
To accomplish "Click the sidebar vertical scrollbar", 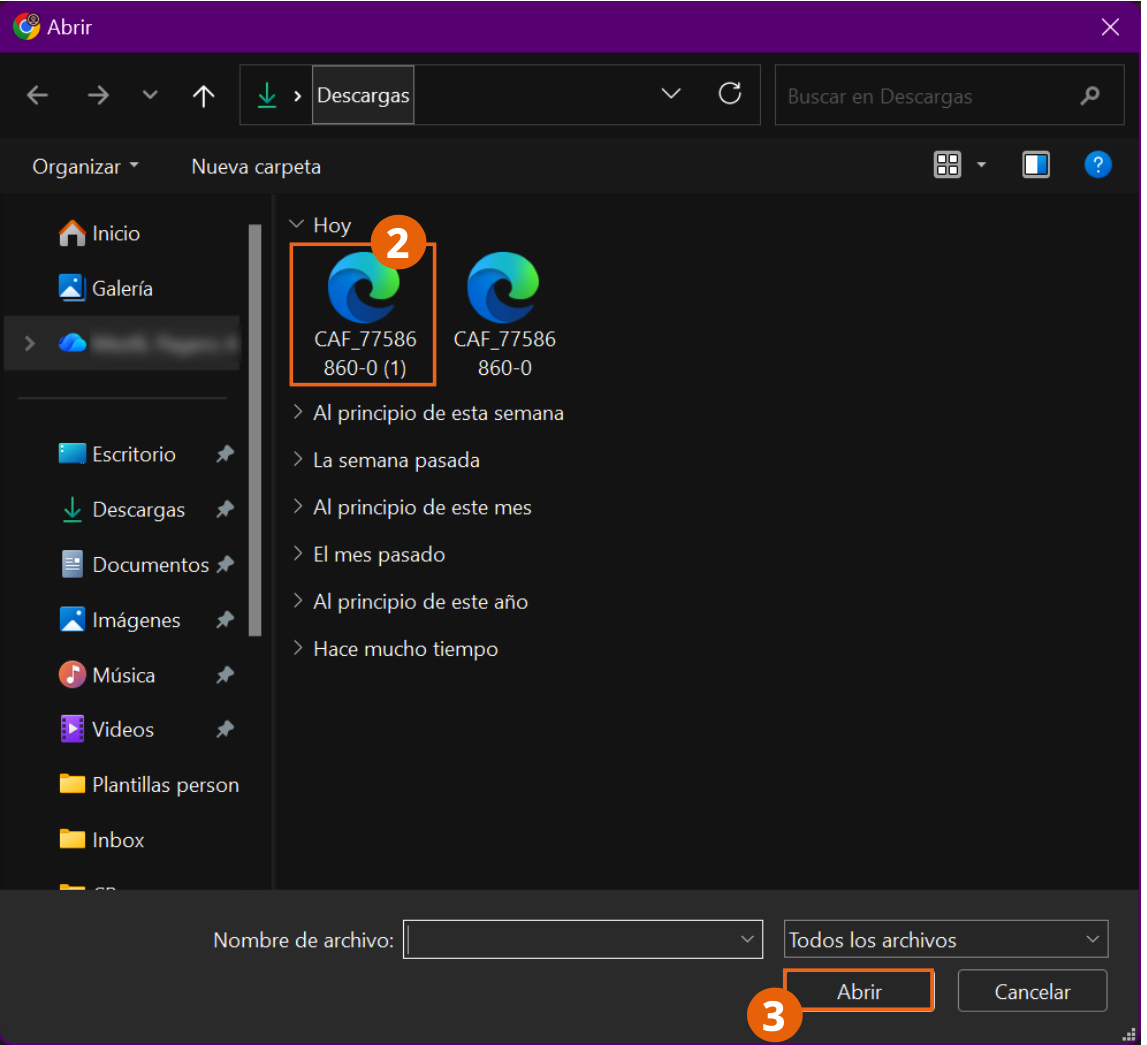I will pyautogui.click(x=255, y=430).
